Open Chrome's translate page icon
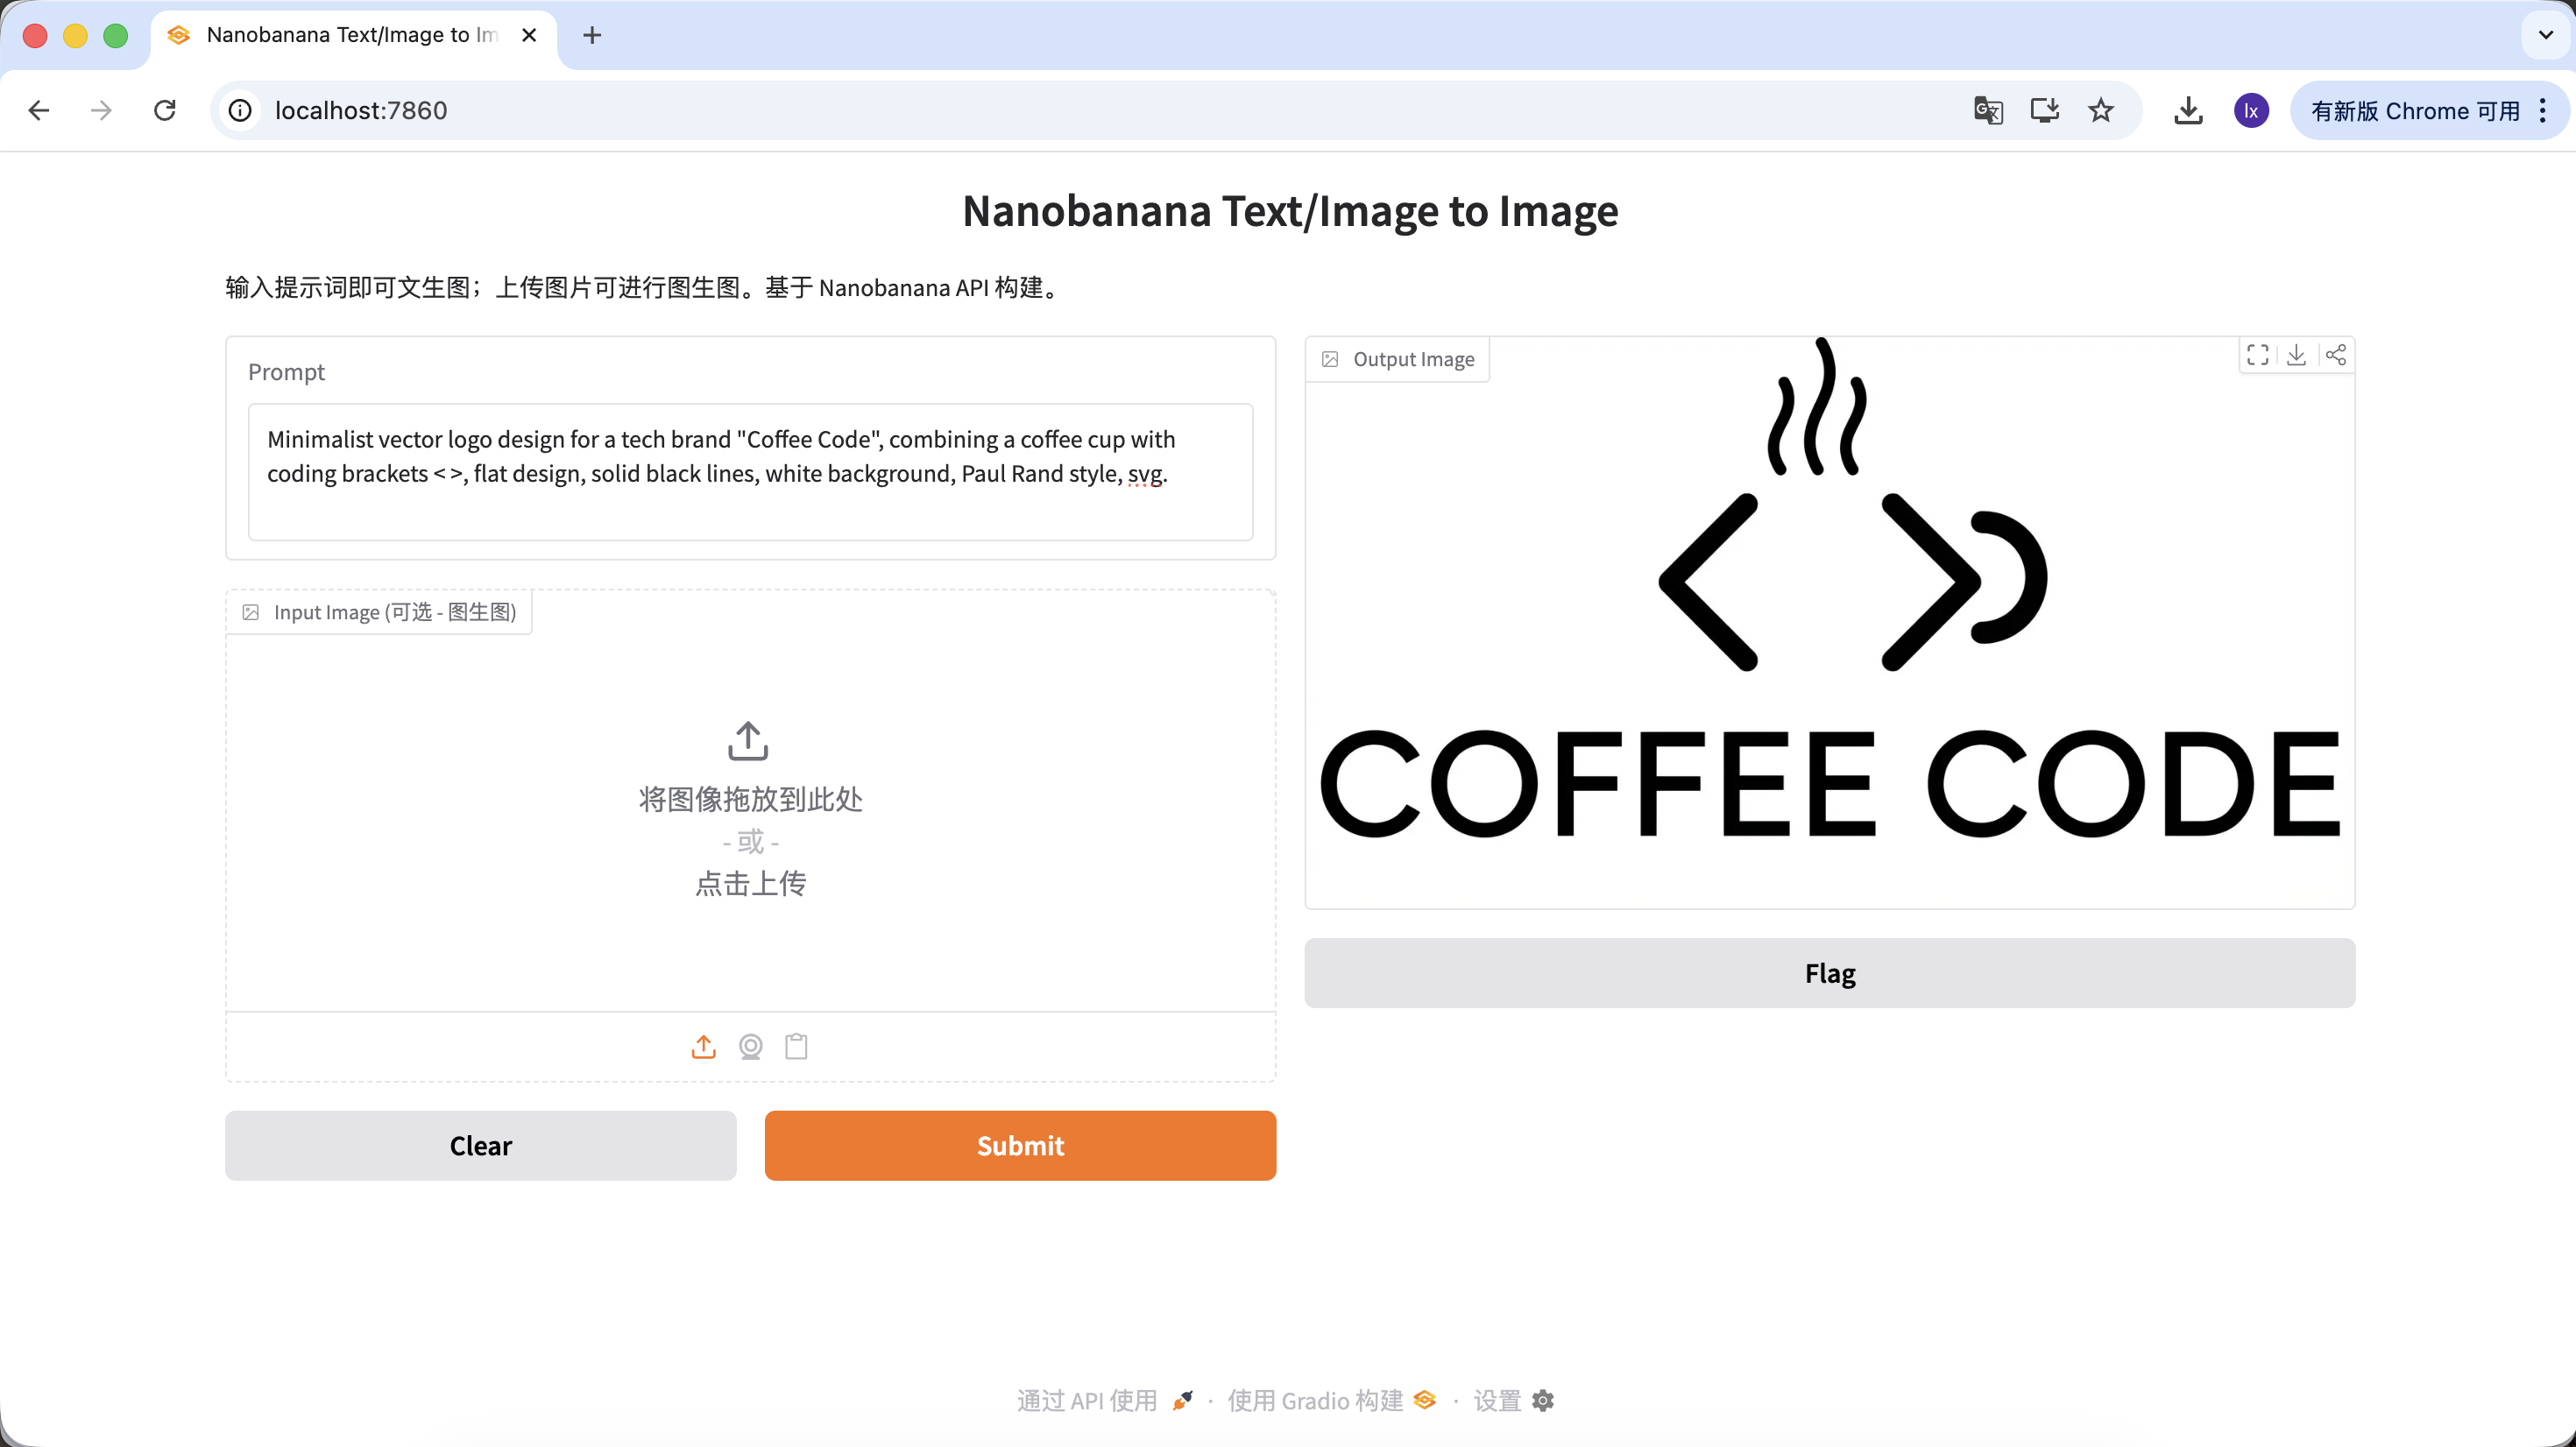 1988,110
